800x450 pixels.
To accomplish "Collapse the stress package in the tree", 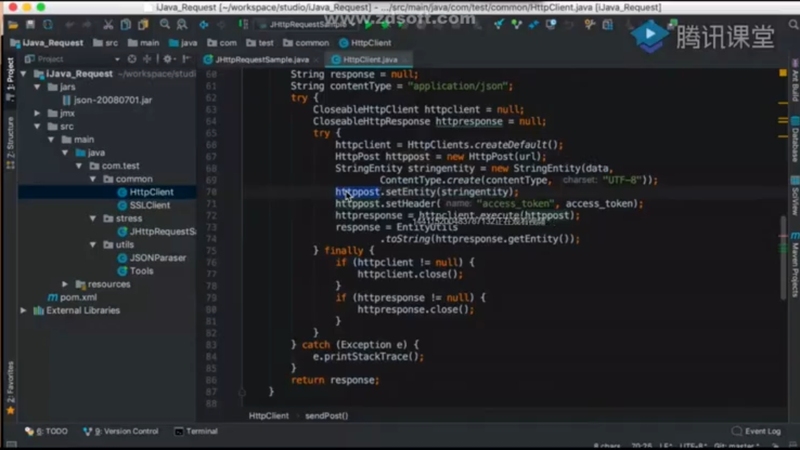I will click(93, 218).
